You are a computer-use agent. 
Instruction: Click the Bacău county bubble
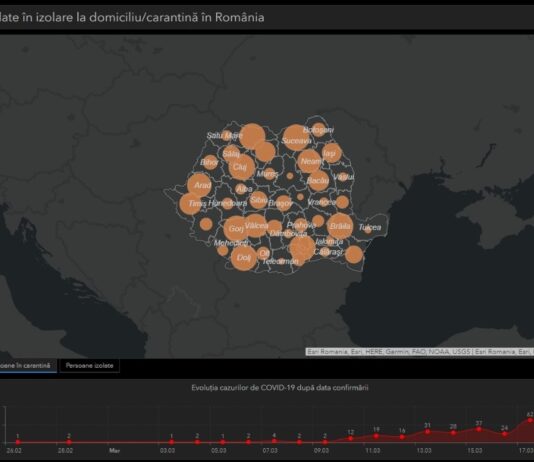coord(318,180)
